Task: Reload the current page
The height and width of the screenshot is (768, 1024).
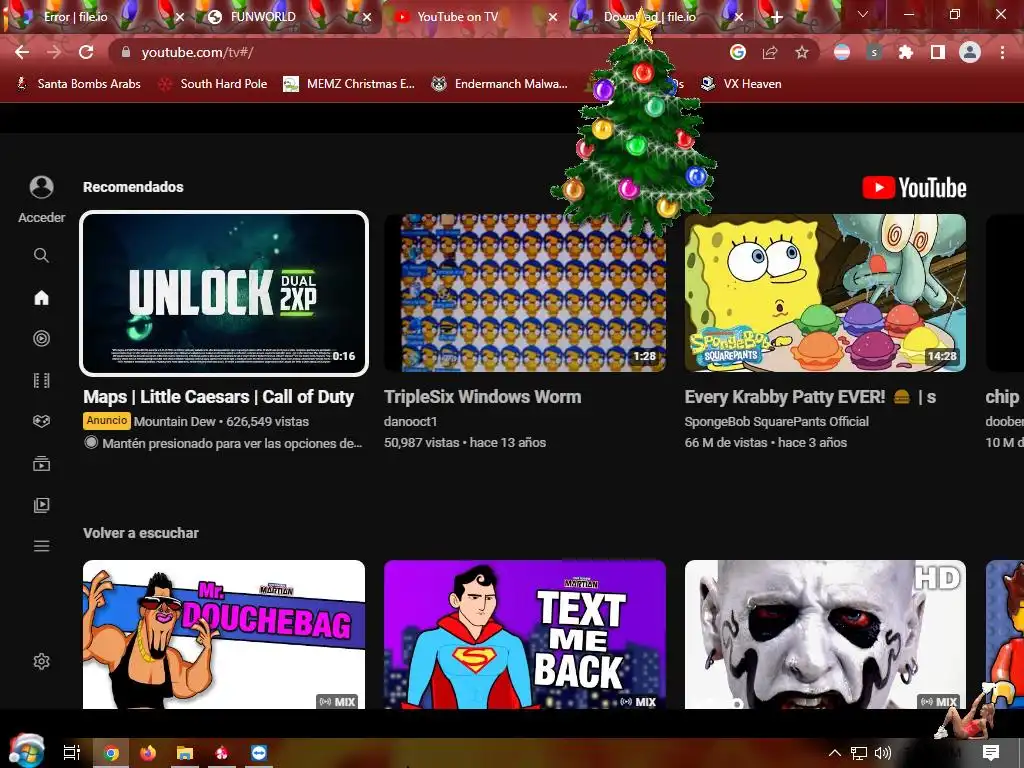Action: 86,52
